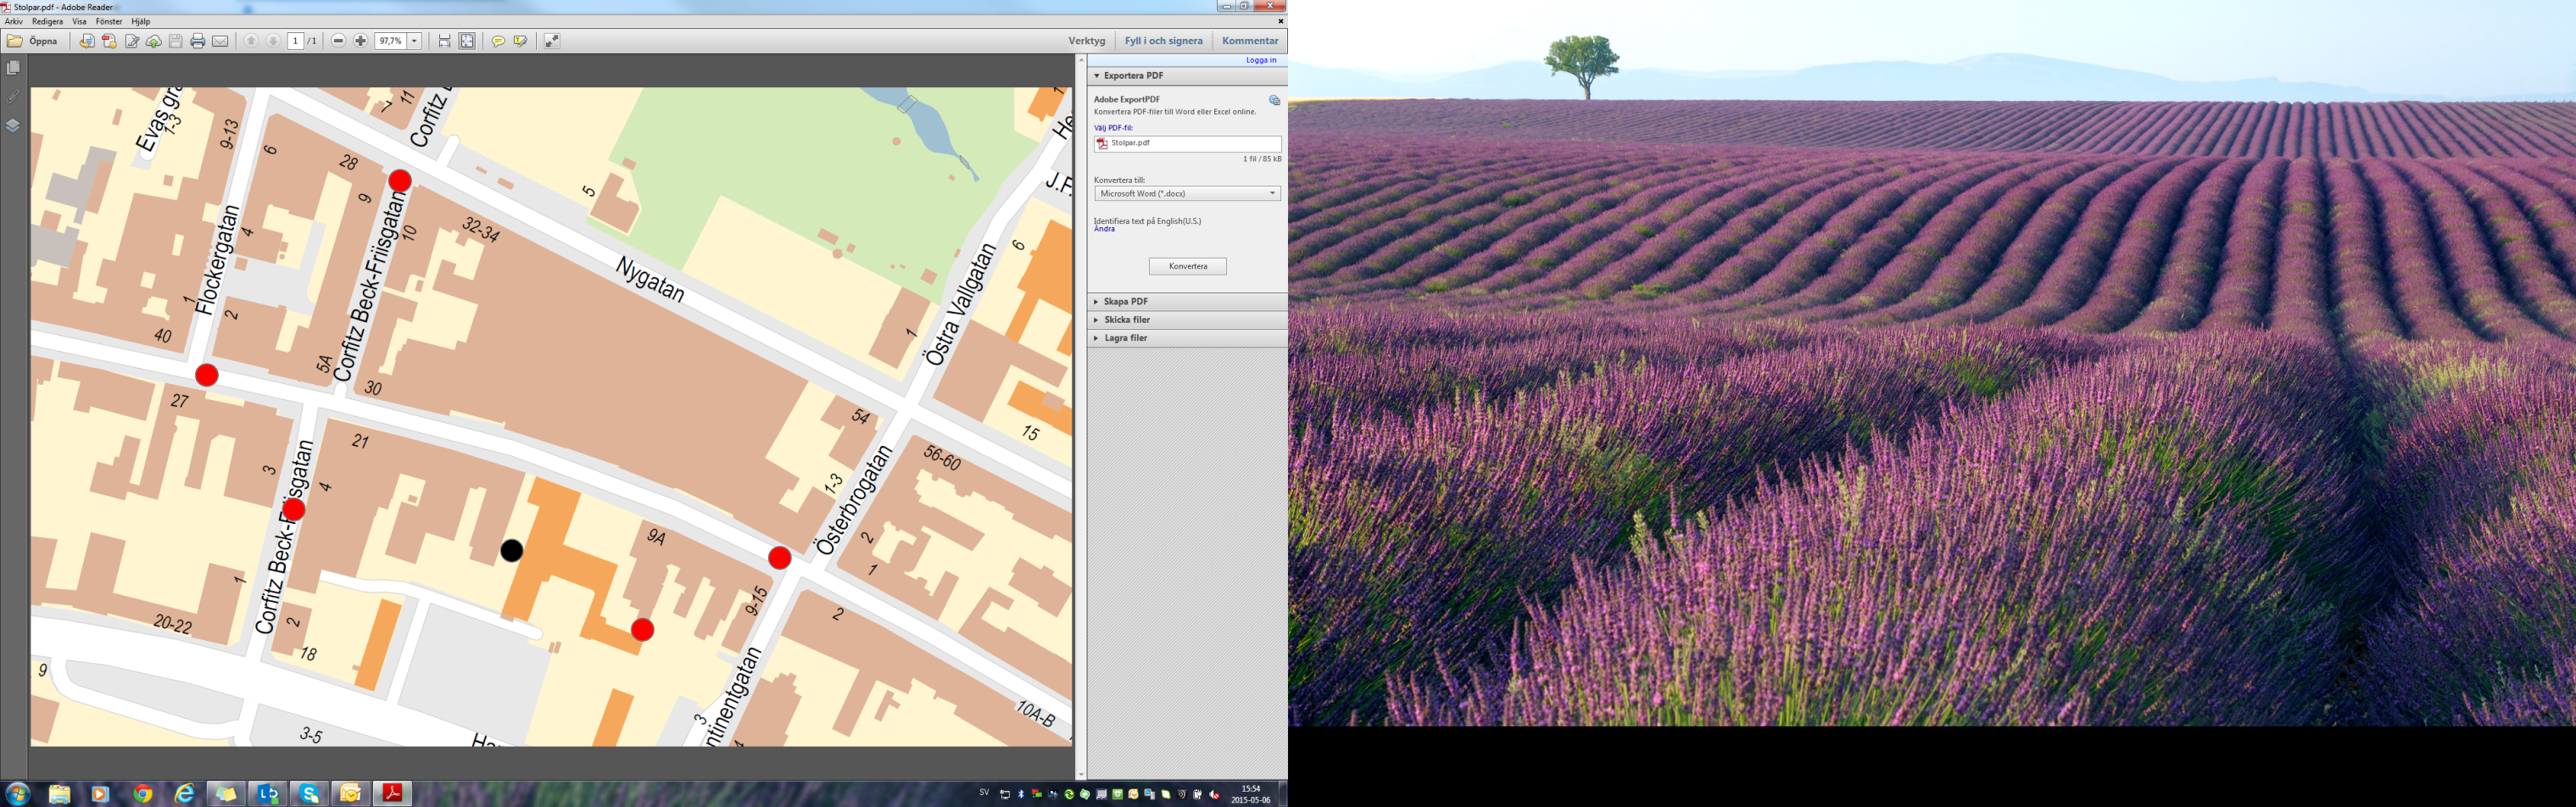Click the Logga in link
The image size is (2576, 807).
pyautogui.click(x=1261, y=60)
